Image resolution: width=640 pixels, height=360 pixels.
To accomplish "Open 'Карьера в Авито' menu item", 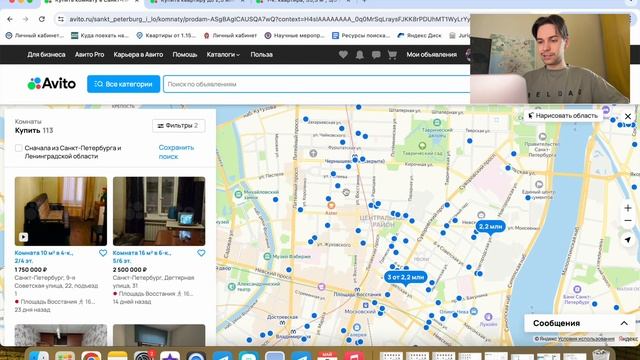I will point(138,54).
